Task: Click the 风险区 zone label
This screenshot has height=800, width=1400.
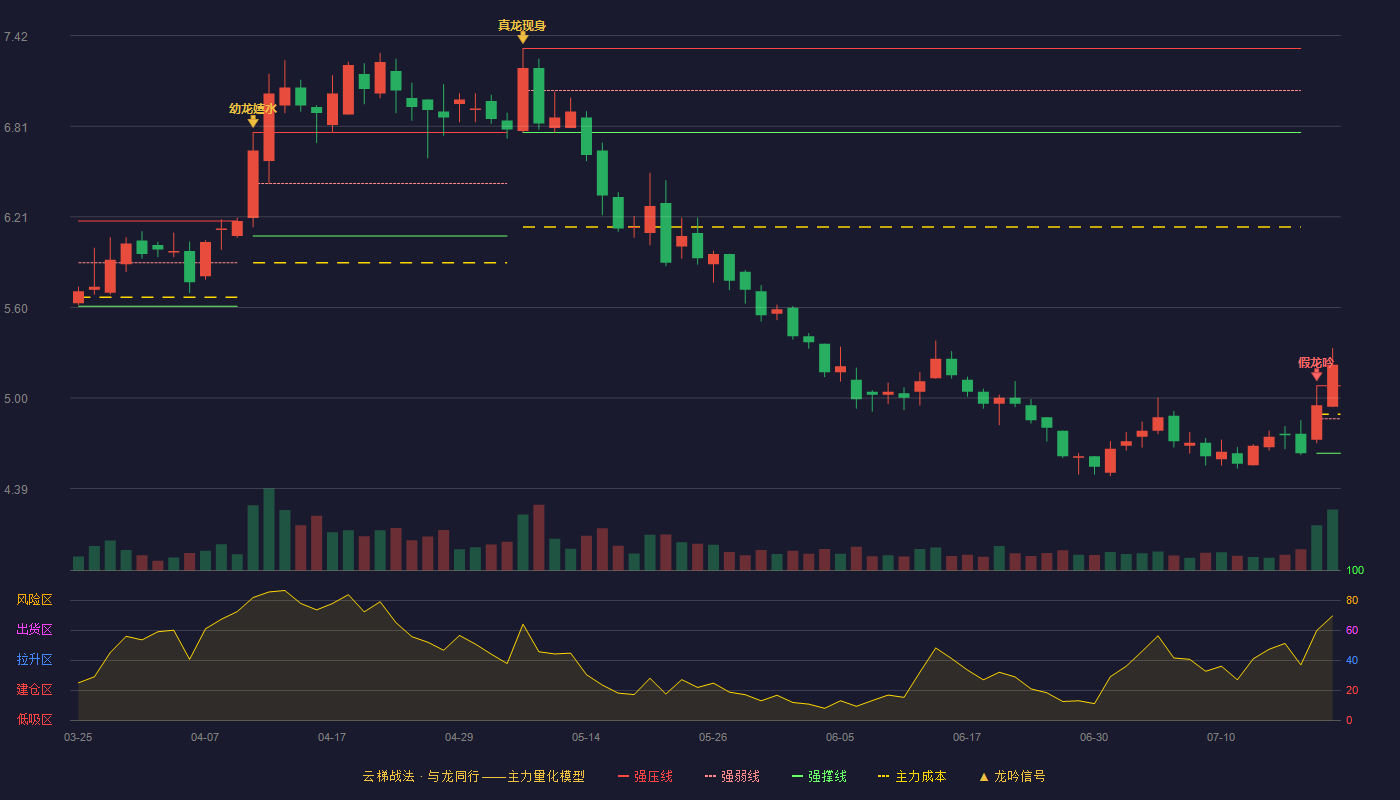Action: [34, 600]
